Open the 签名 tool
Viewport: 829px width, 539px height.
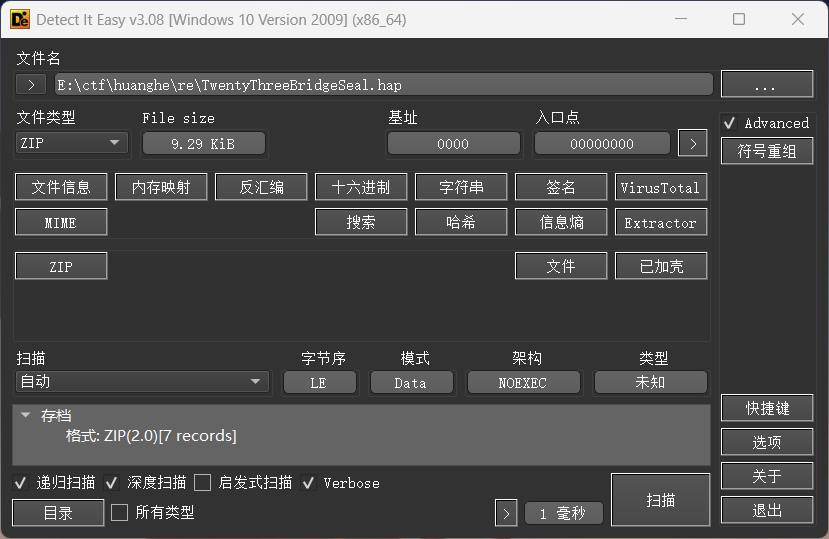(561, 187)
